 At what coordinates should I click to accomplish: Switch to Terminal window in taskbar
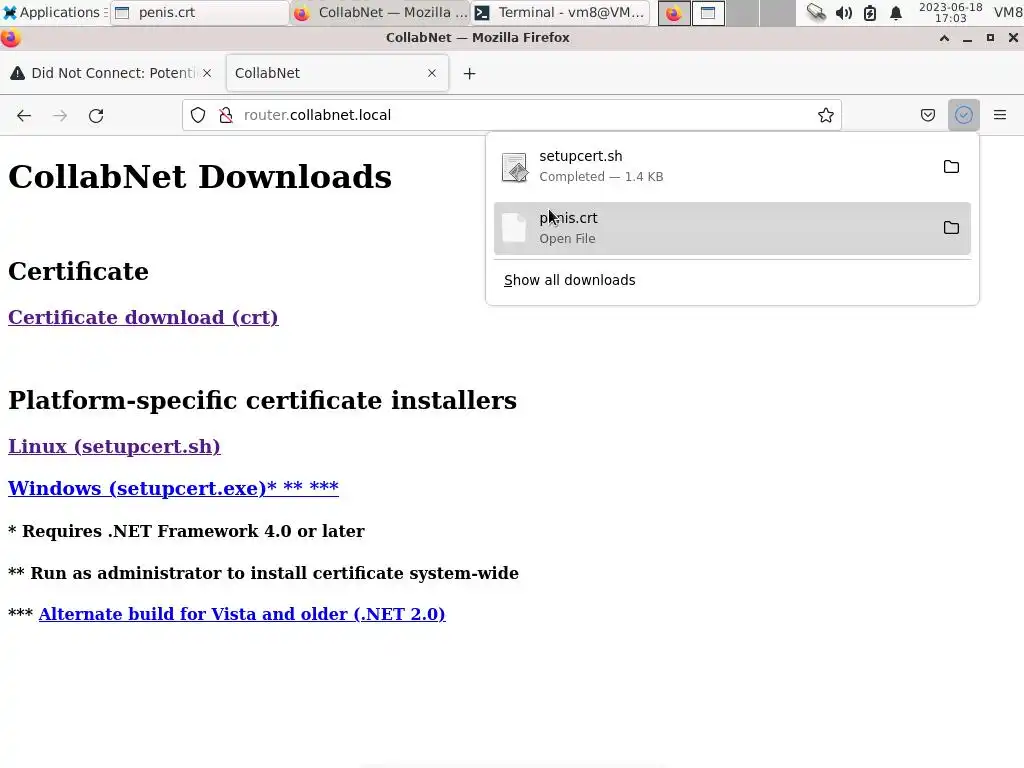click(561, 12)
